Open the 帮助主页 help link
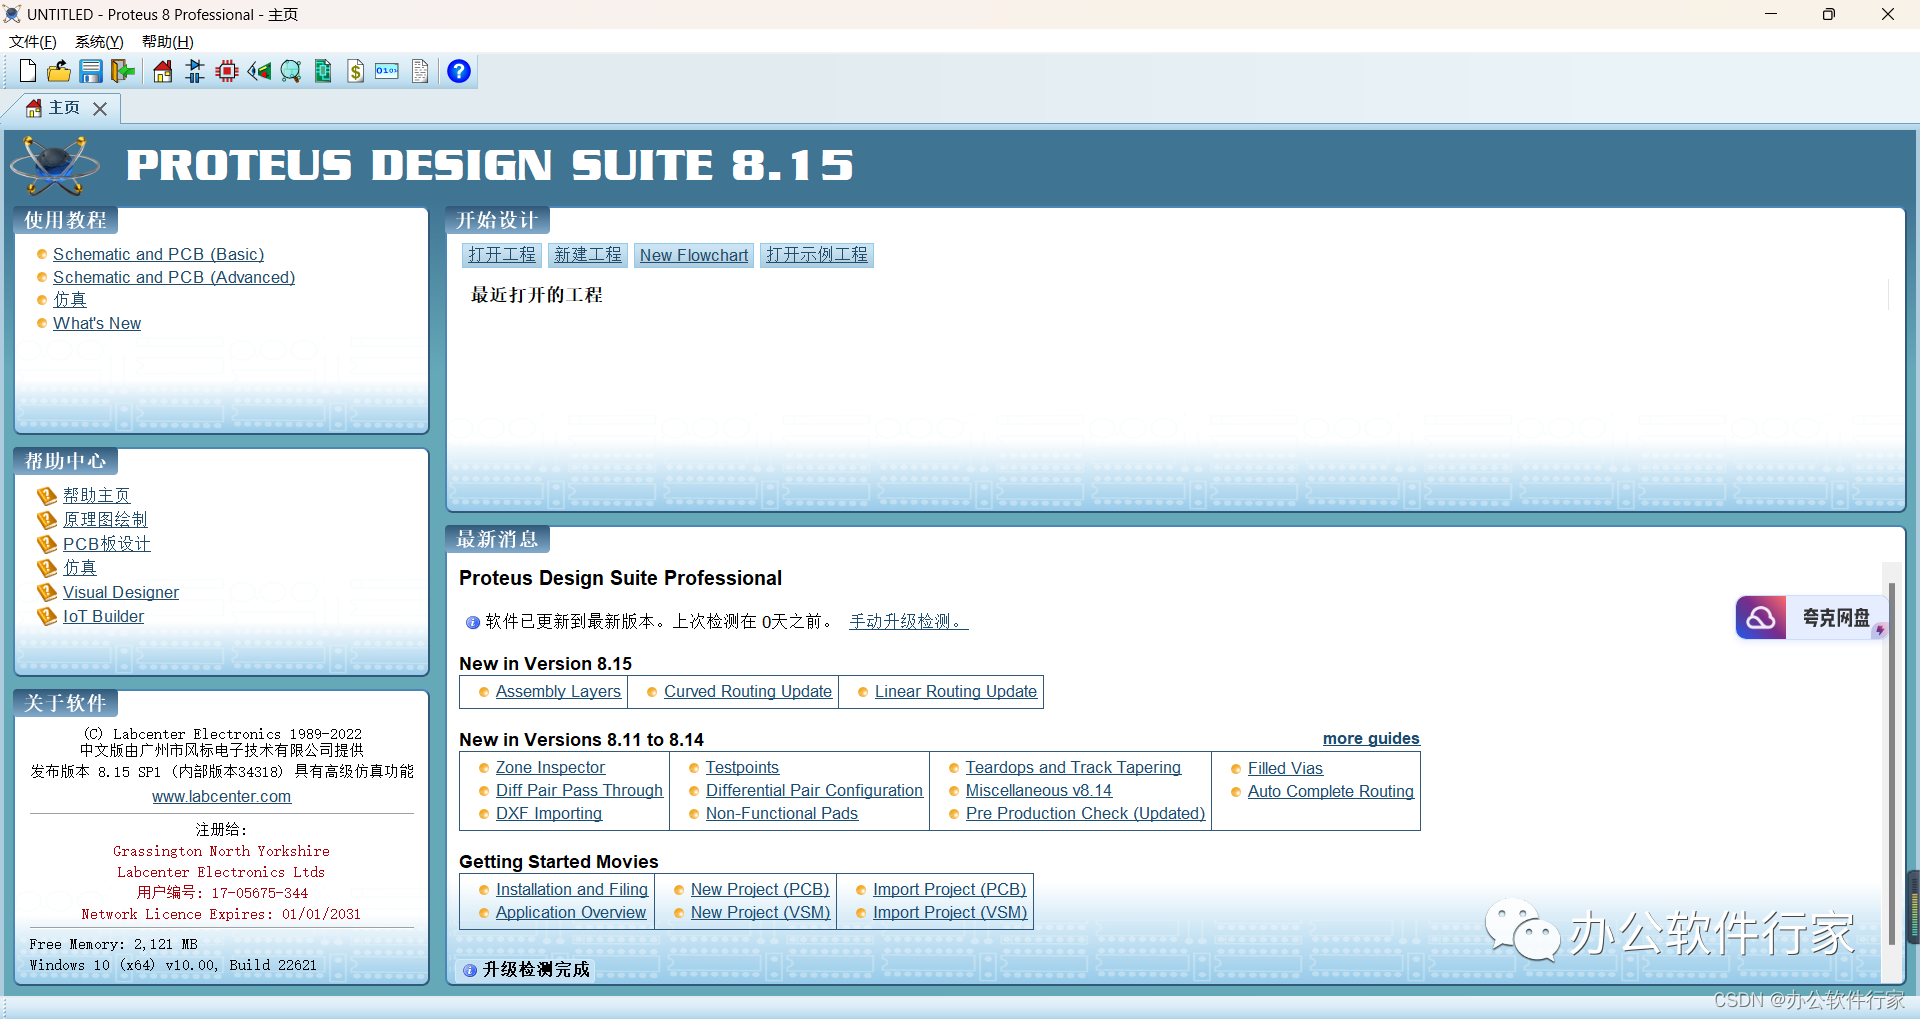The height and width of the screenshot is (1019, 1920). click(x=96, y=495)
